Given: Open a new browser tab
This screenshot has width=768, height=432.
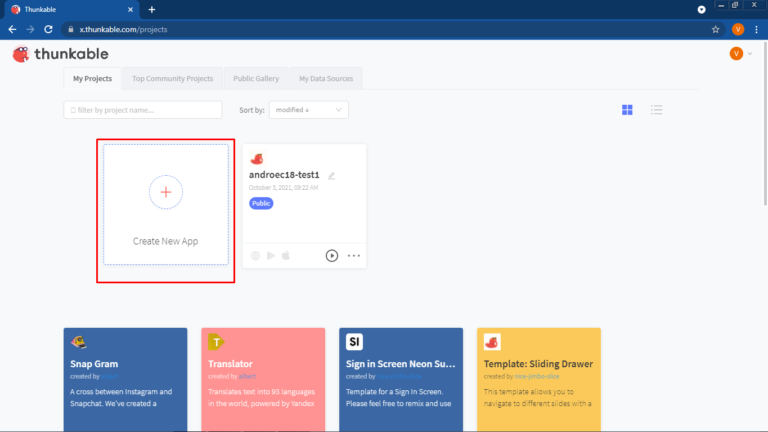Looking at the screenshot, I should 151,9.
